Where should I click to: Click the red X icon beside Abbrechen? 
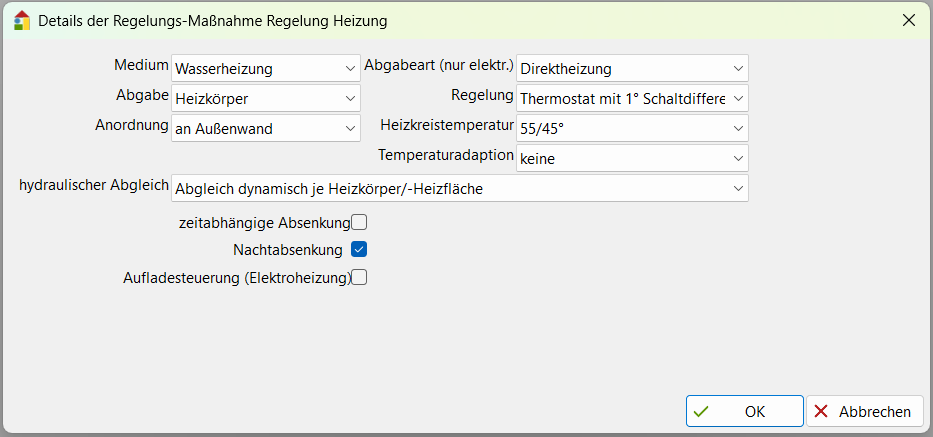(x=821, y=411)
